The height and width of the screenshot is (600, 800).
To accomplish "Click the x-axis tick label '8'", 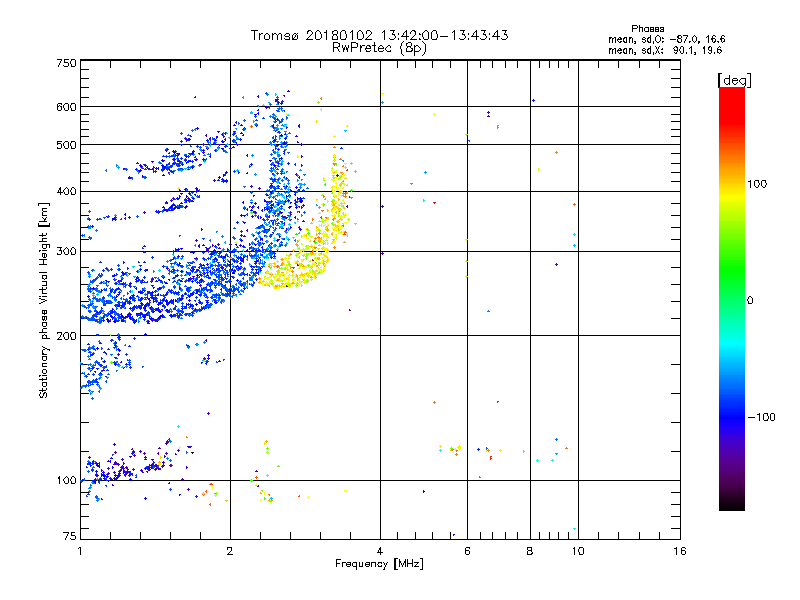I will coord(530,551).
